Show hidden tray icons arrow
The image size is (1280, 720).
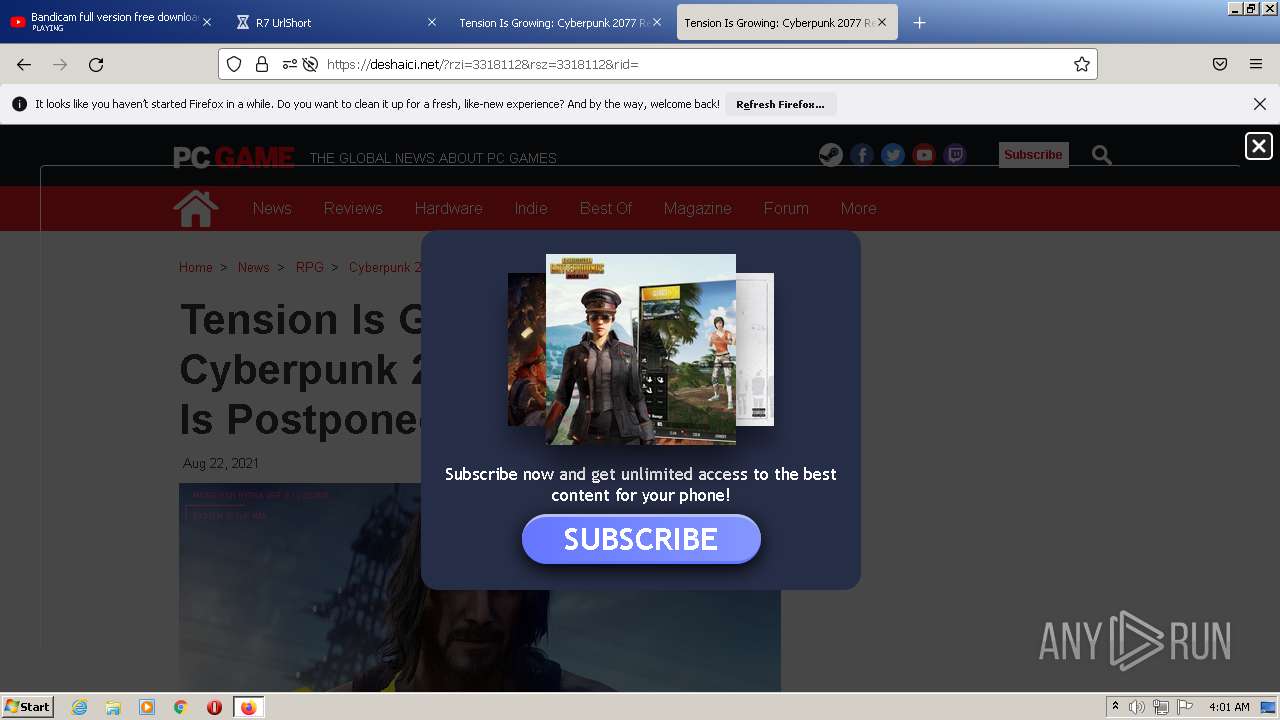1115,707
